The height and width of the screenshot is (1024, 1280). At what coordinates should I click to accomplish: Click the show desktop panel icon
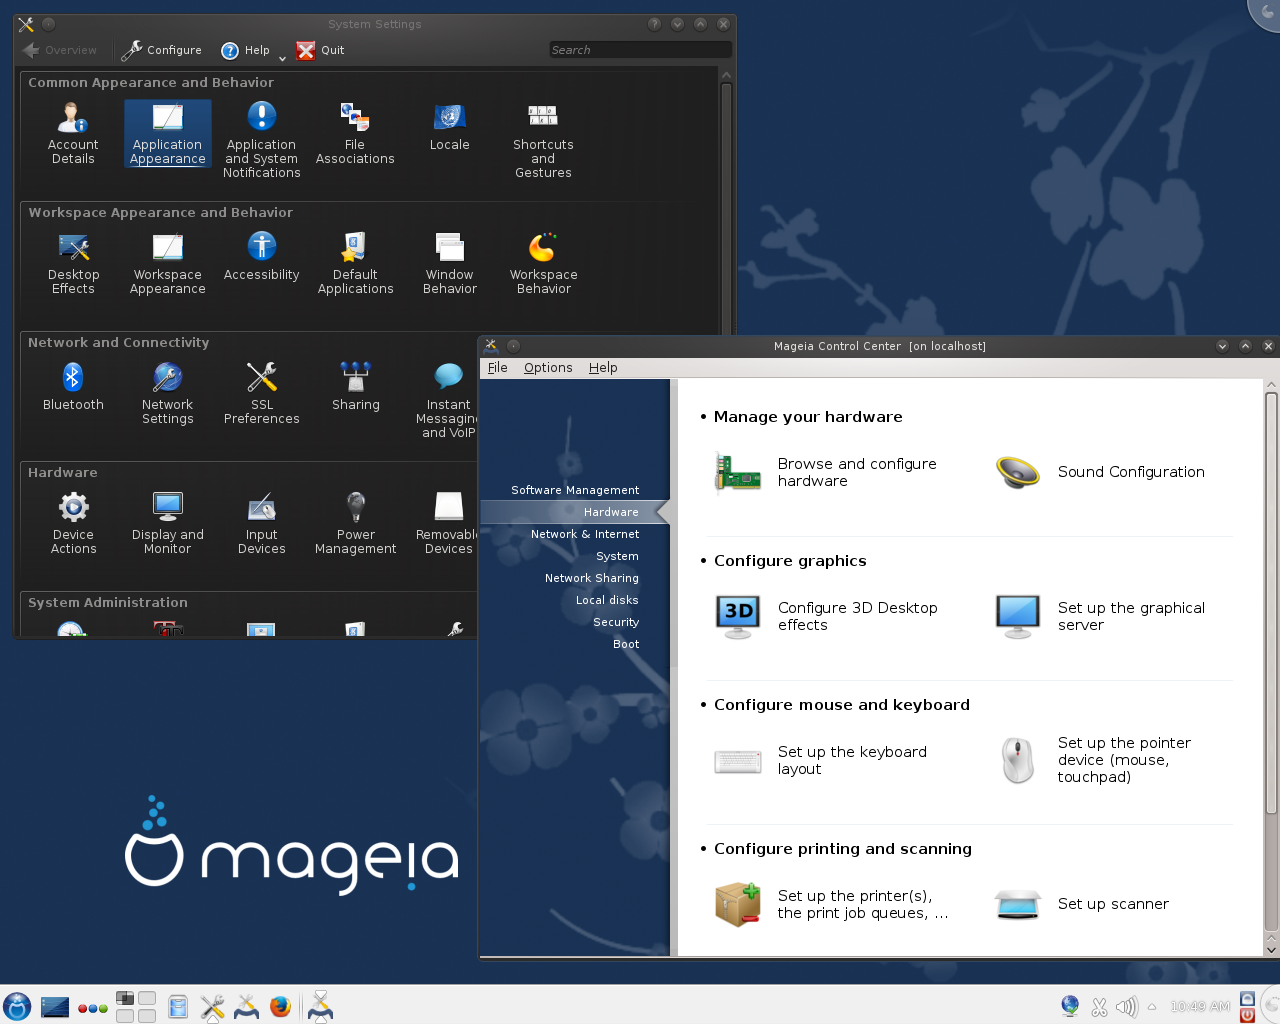coord(55,1007)
